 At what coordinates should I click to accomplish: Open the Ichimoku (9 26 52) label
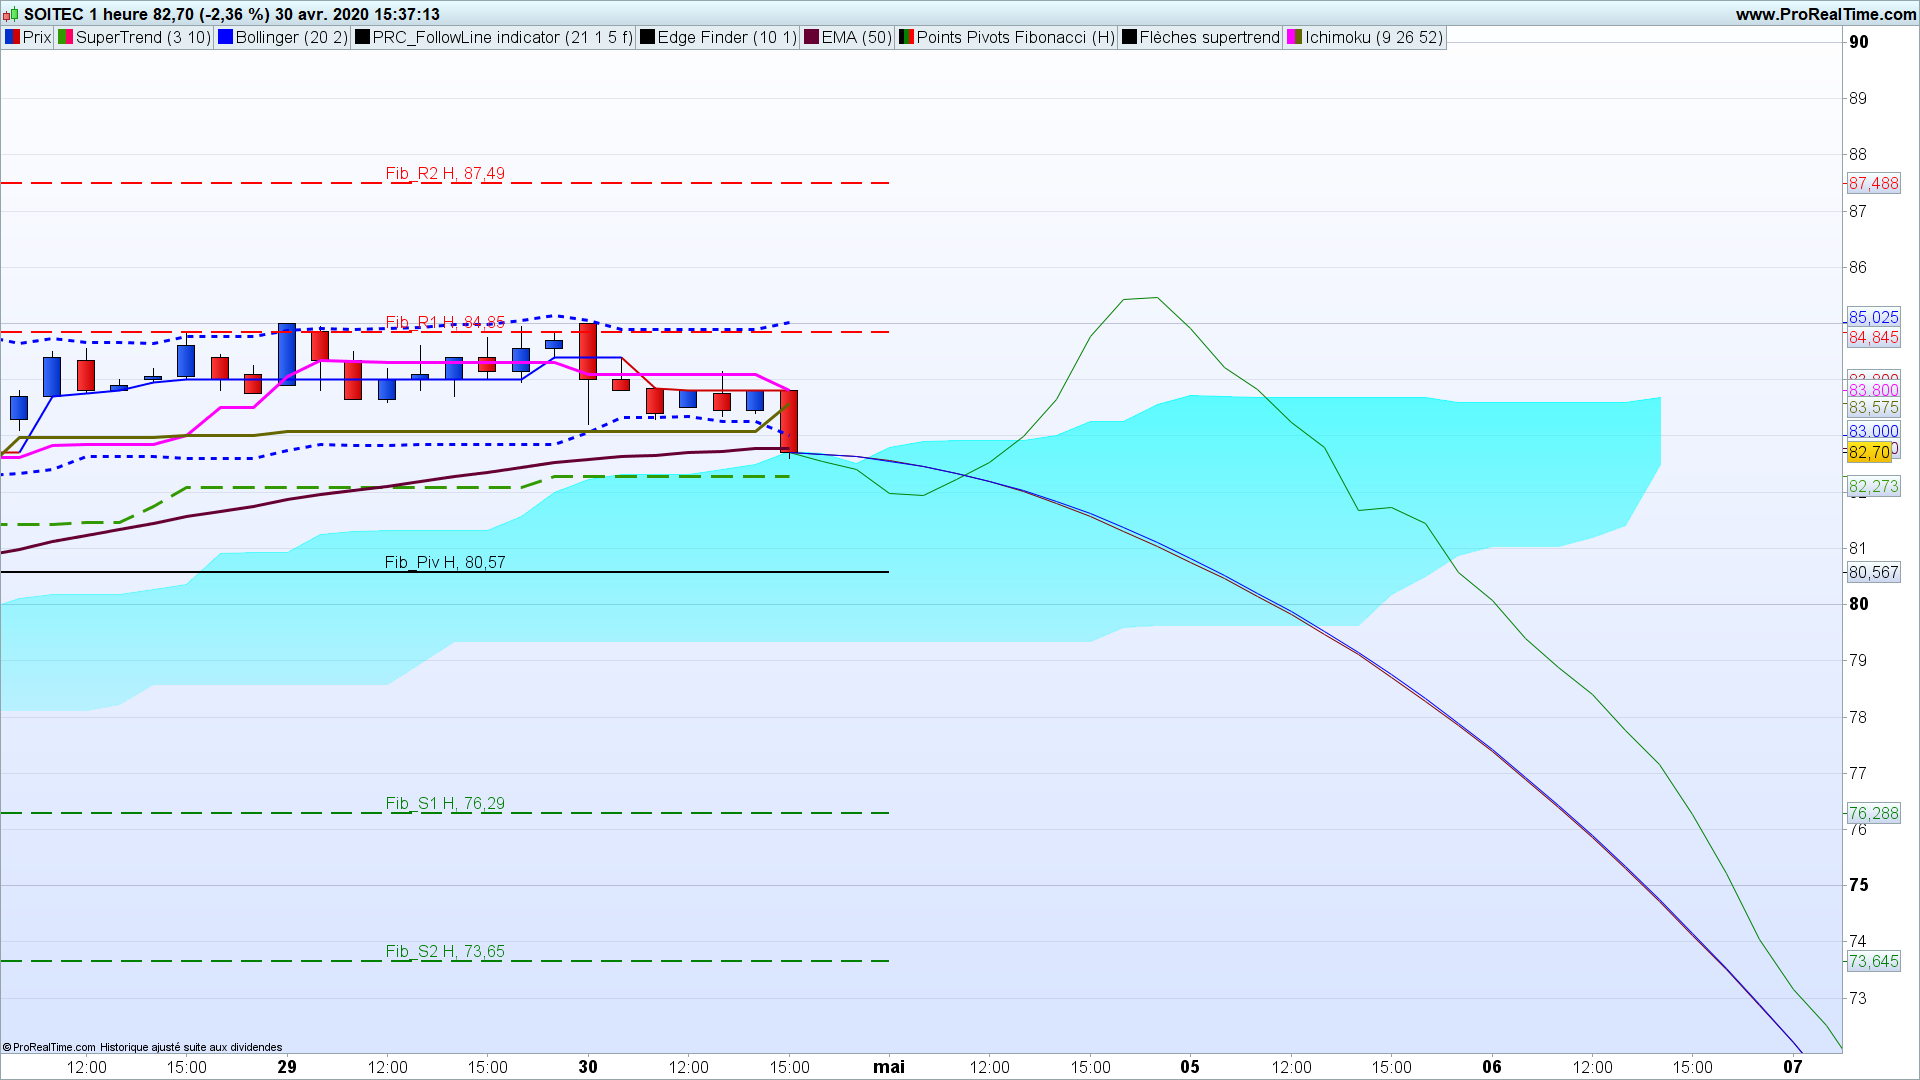tap(1373, 37)
